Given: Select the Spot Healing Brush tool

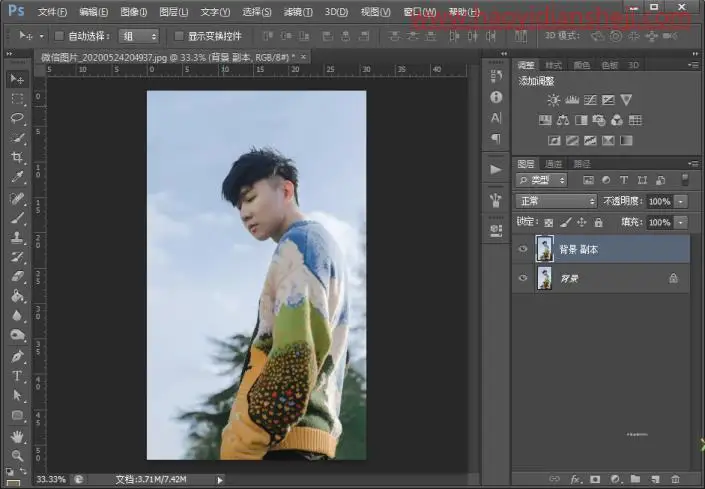Looking at the screenshot, I should (17, 198).
